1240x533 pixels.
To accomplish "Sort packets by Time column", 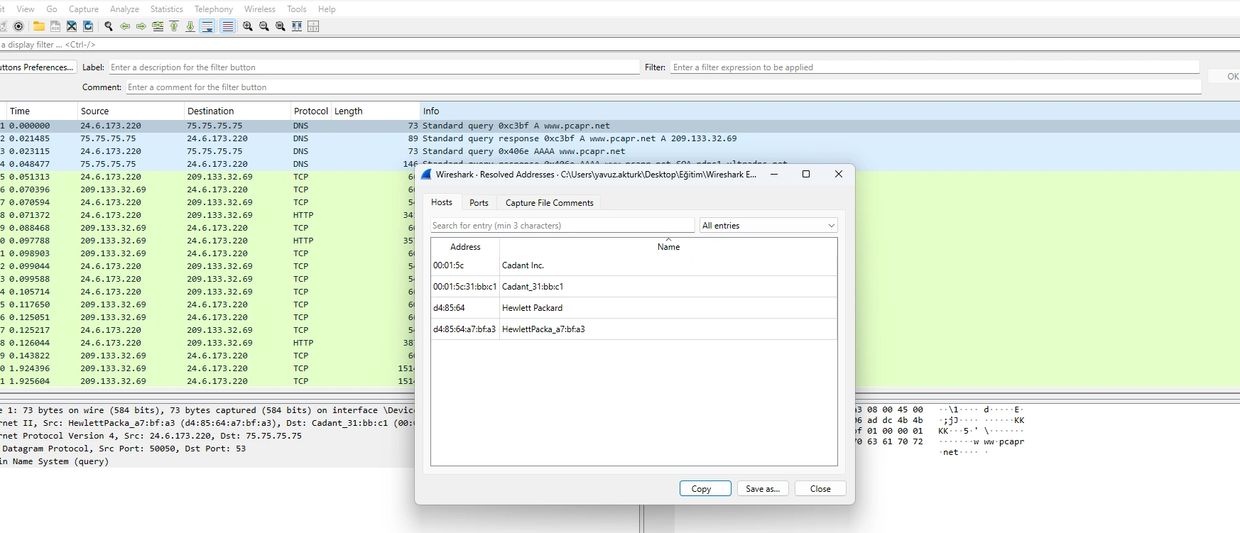I will coord(40,111).
